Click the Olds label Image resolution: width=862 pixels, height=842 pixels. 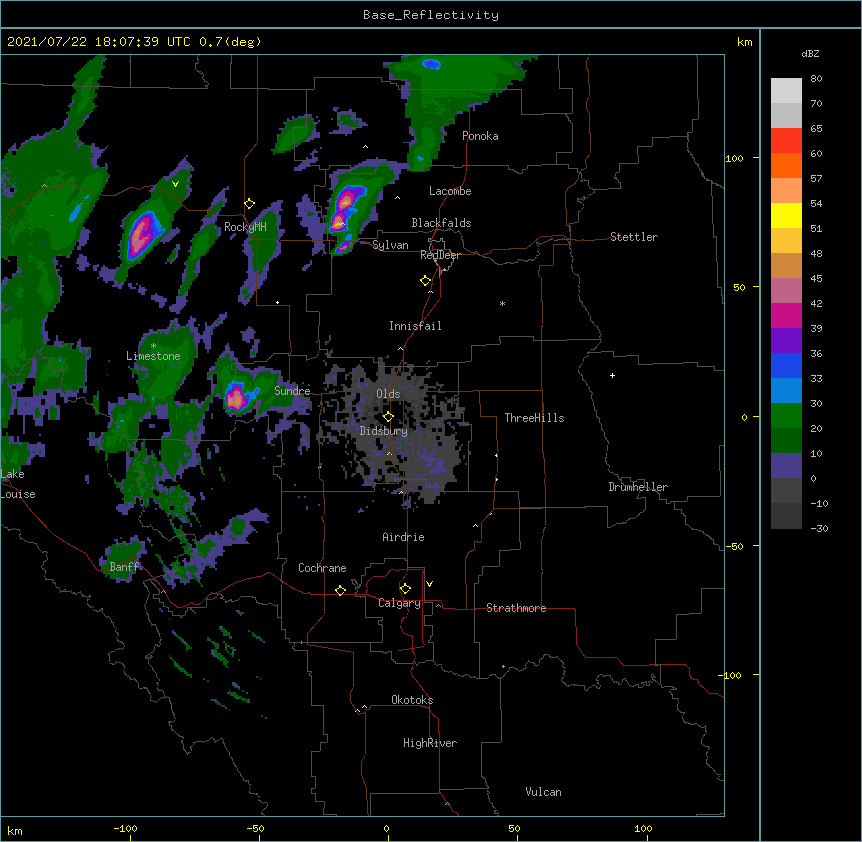coord(388,394)
